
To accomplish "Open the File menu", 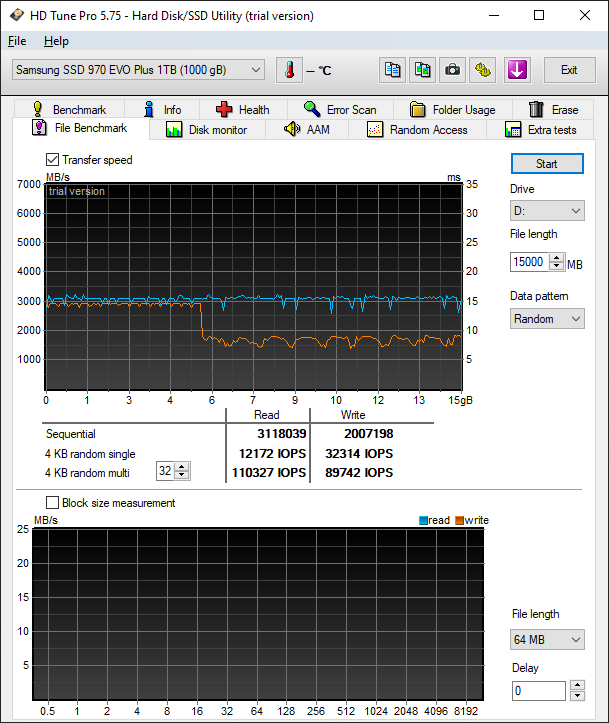I will tap(17, 41).
